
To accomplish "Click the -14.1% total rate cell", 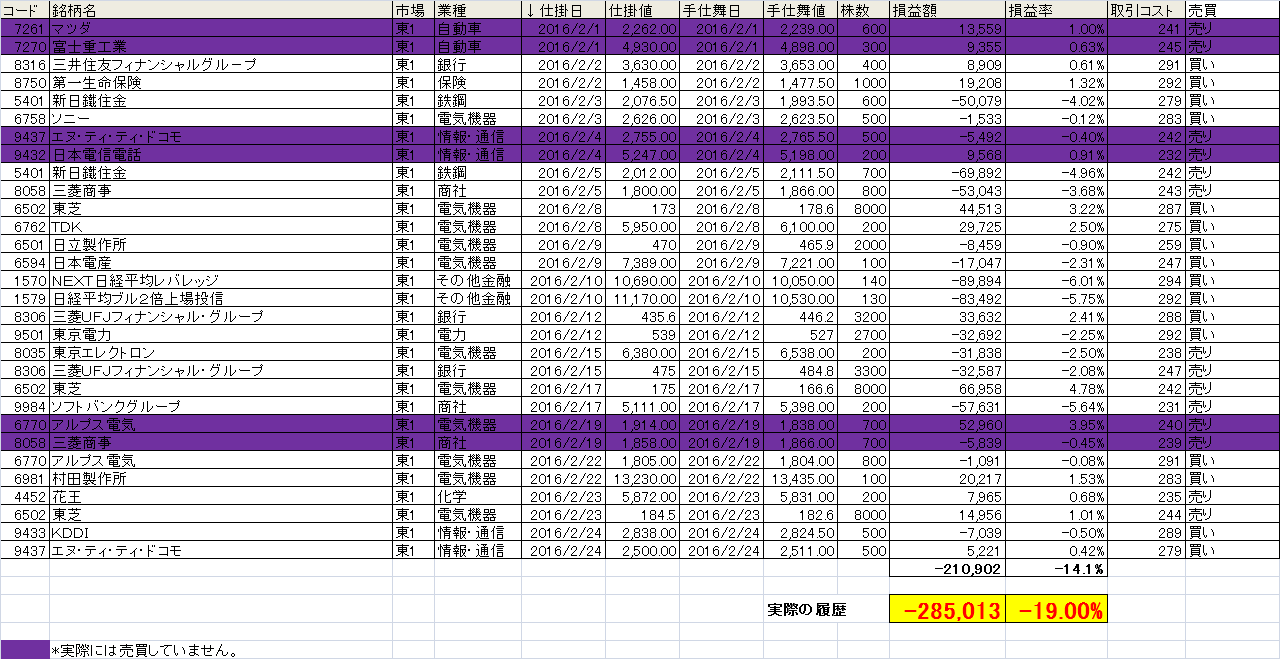I will click(x=1057, y=568).
